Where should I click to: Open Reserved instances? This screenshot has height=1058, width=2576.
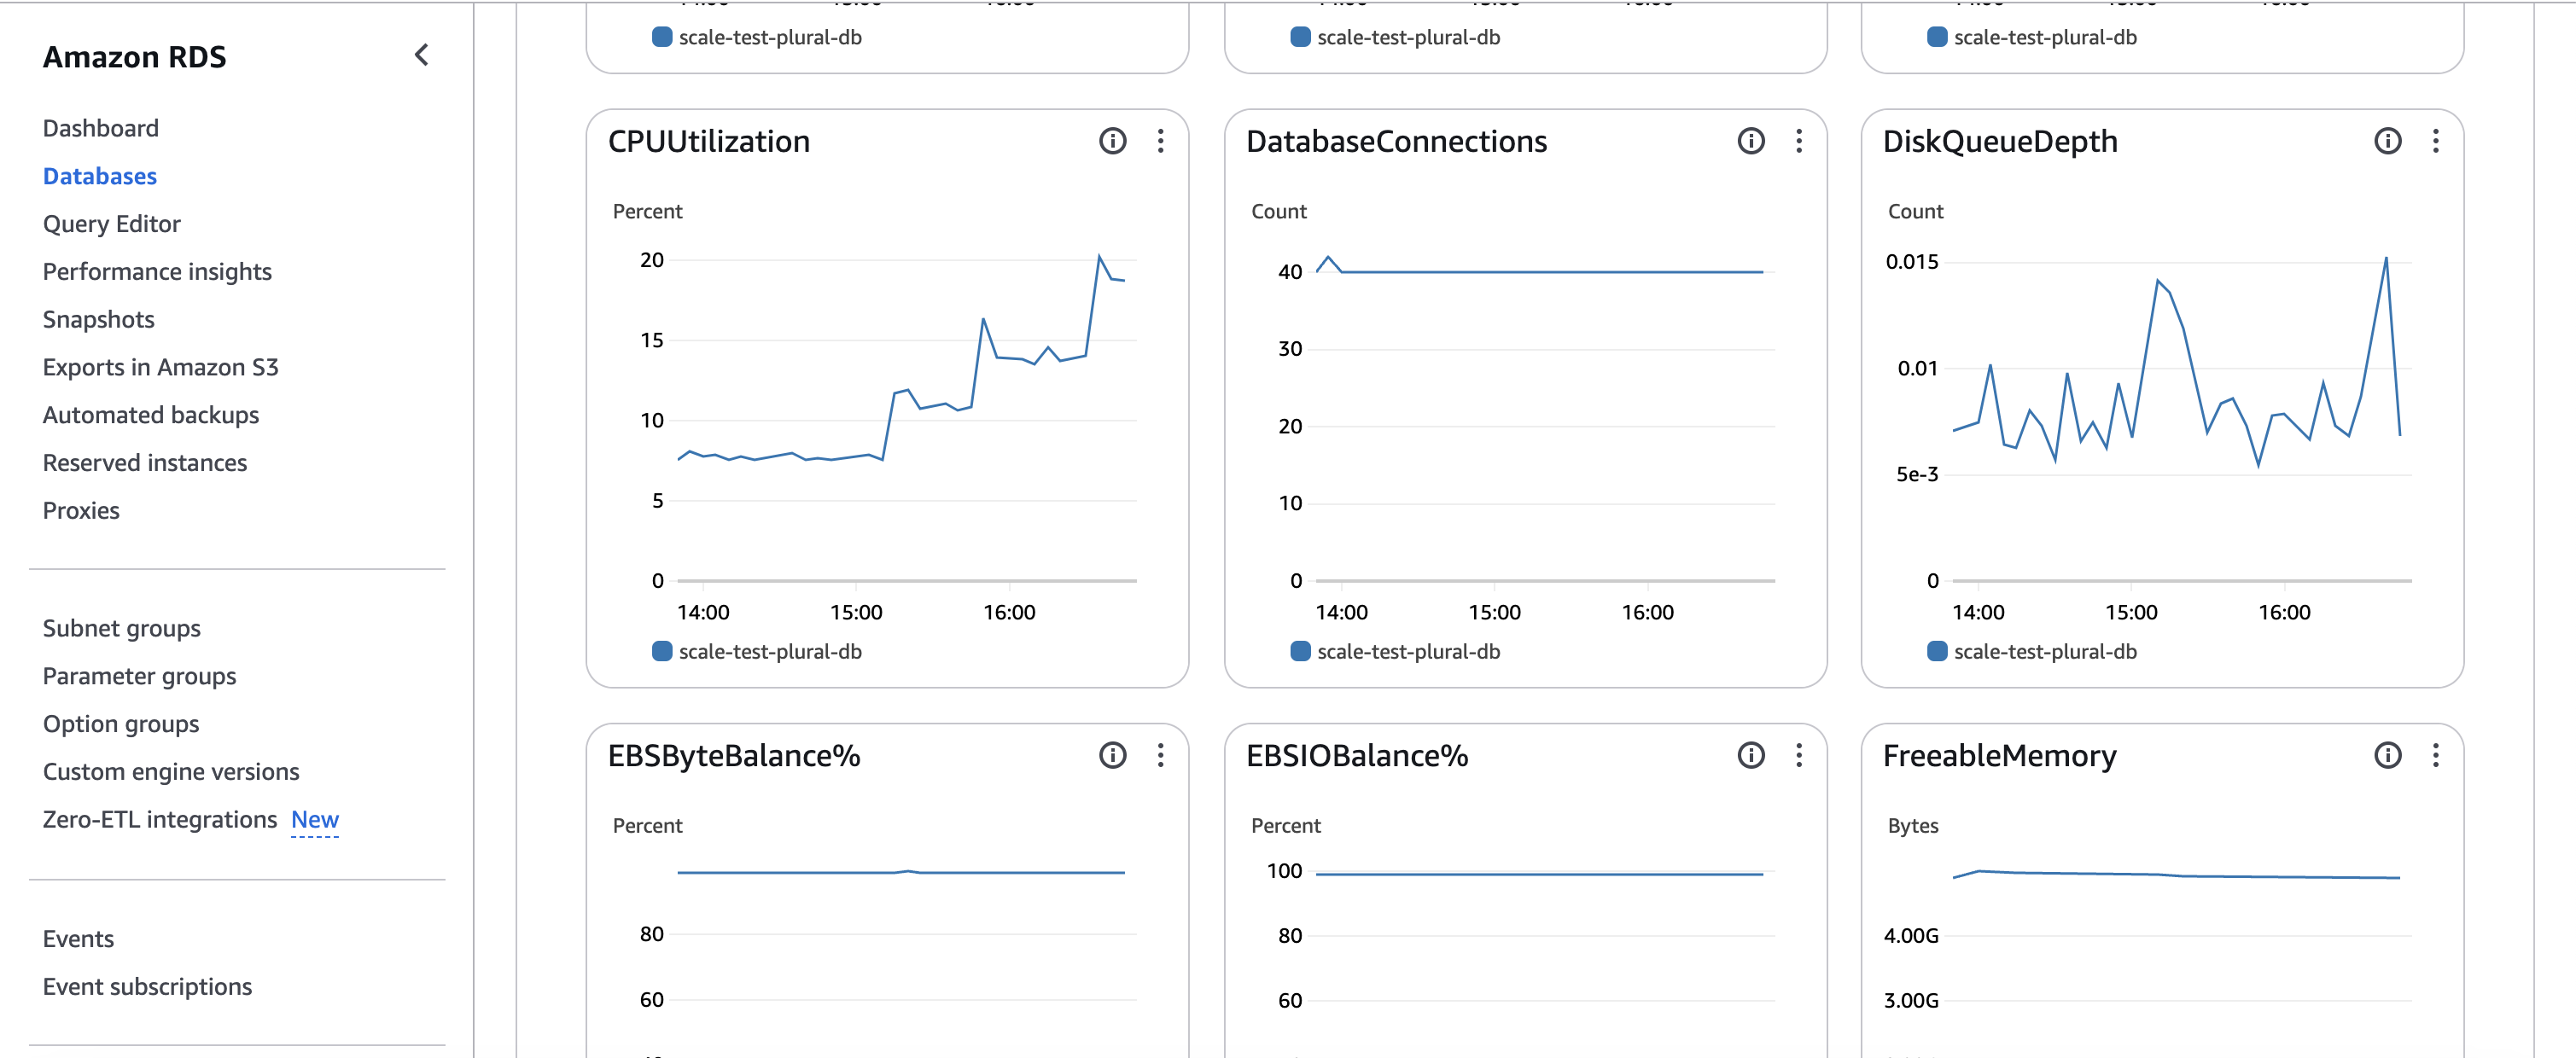(145, 463)
